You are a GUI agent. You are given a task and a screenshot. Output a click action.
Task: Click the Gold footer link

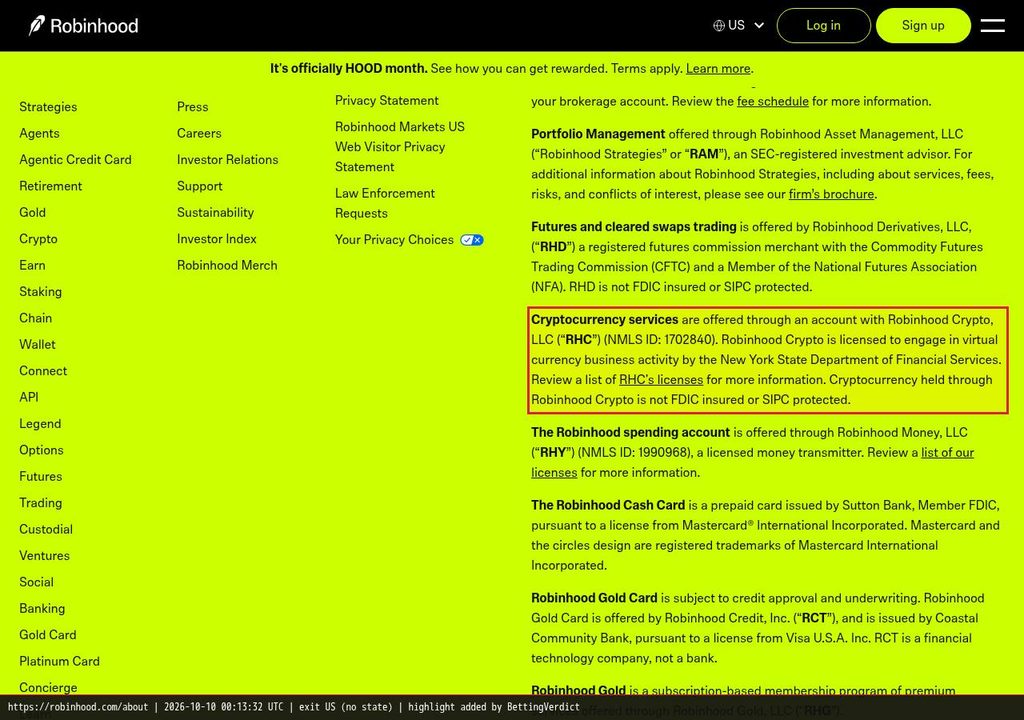[33, 212]
